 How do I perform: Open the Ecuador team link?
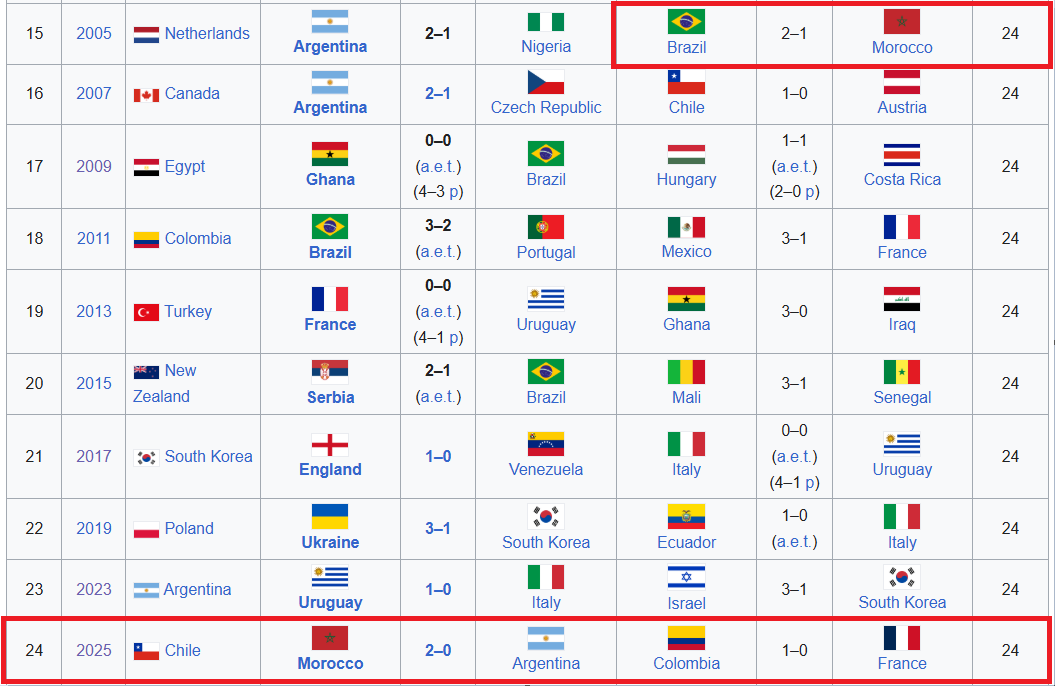[x=686, y=542]
